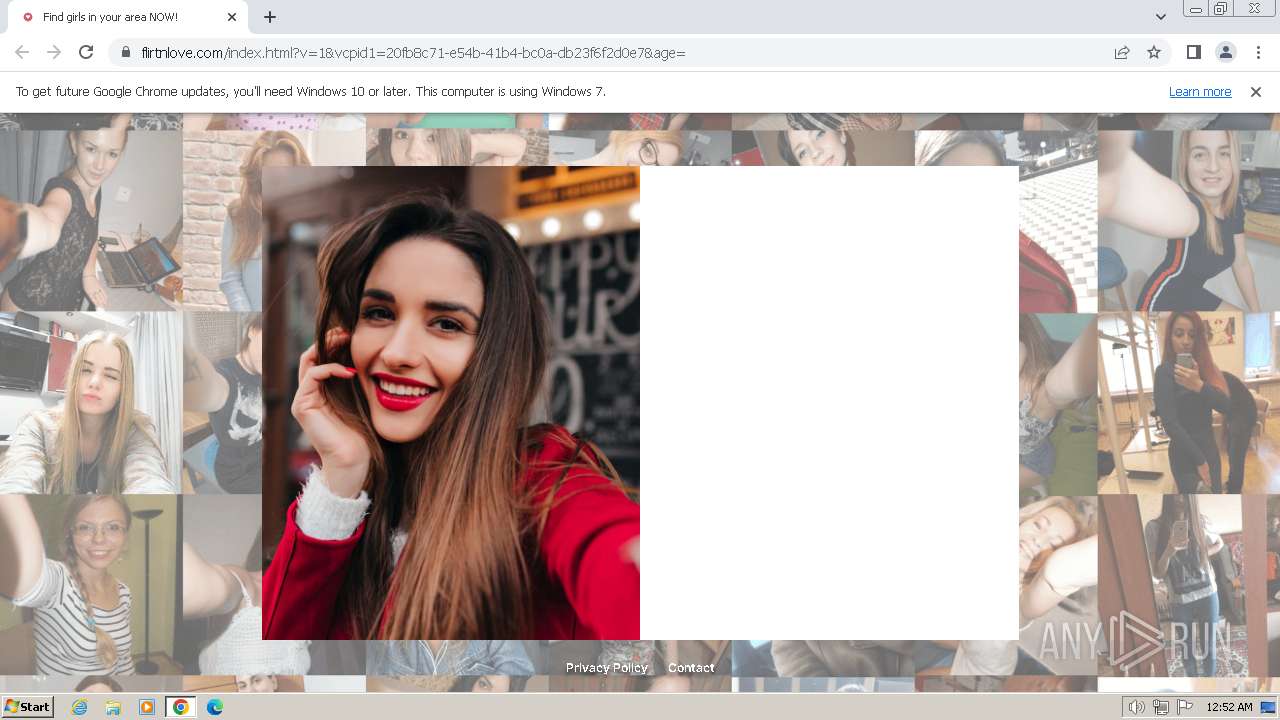Open the Chrome profile avatar menu

[1225, 52]
